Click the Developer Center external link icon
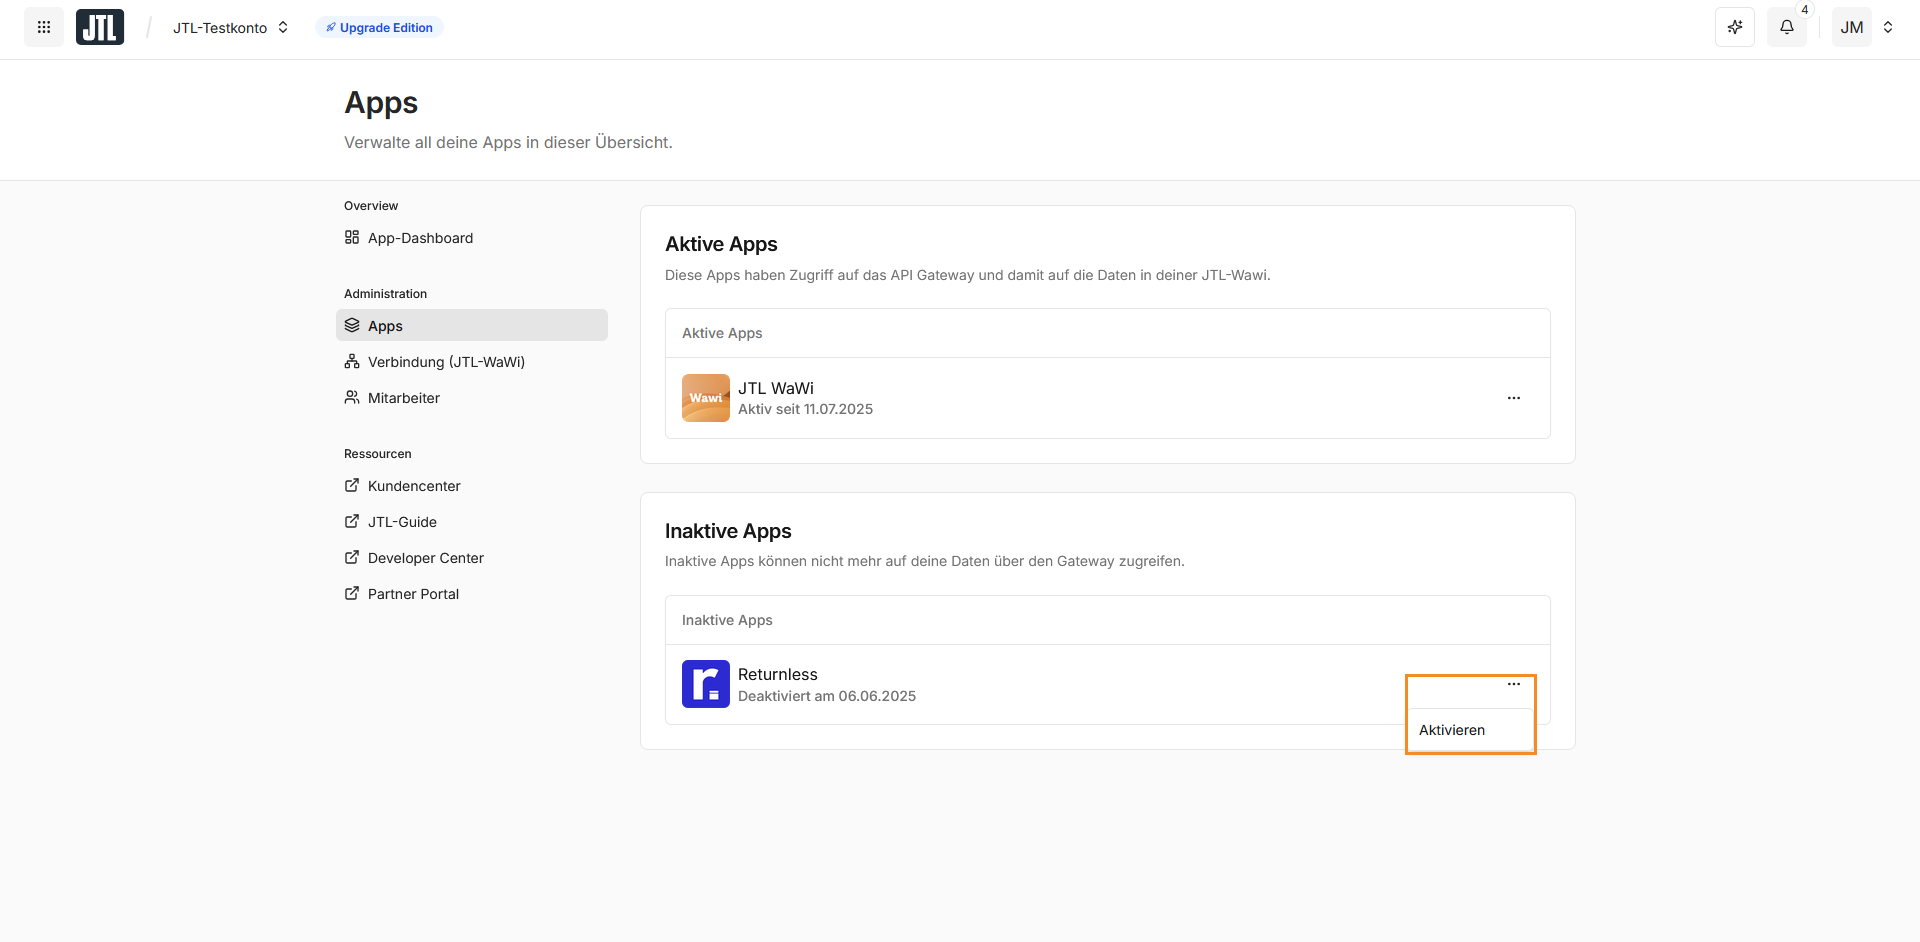Image resolution: width=1920 pixels, height=942 pixels. point(352,557)
